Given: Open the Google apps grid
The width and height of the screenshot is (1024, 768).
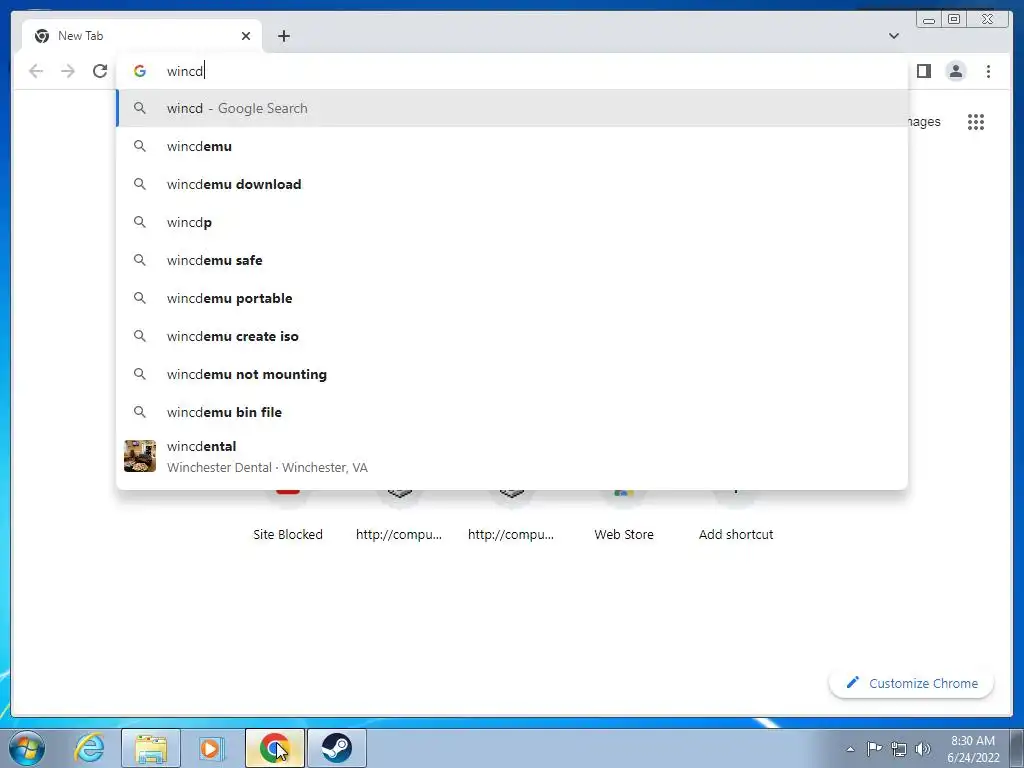Looking at the screenshot, I should point(976,121).
